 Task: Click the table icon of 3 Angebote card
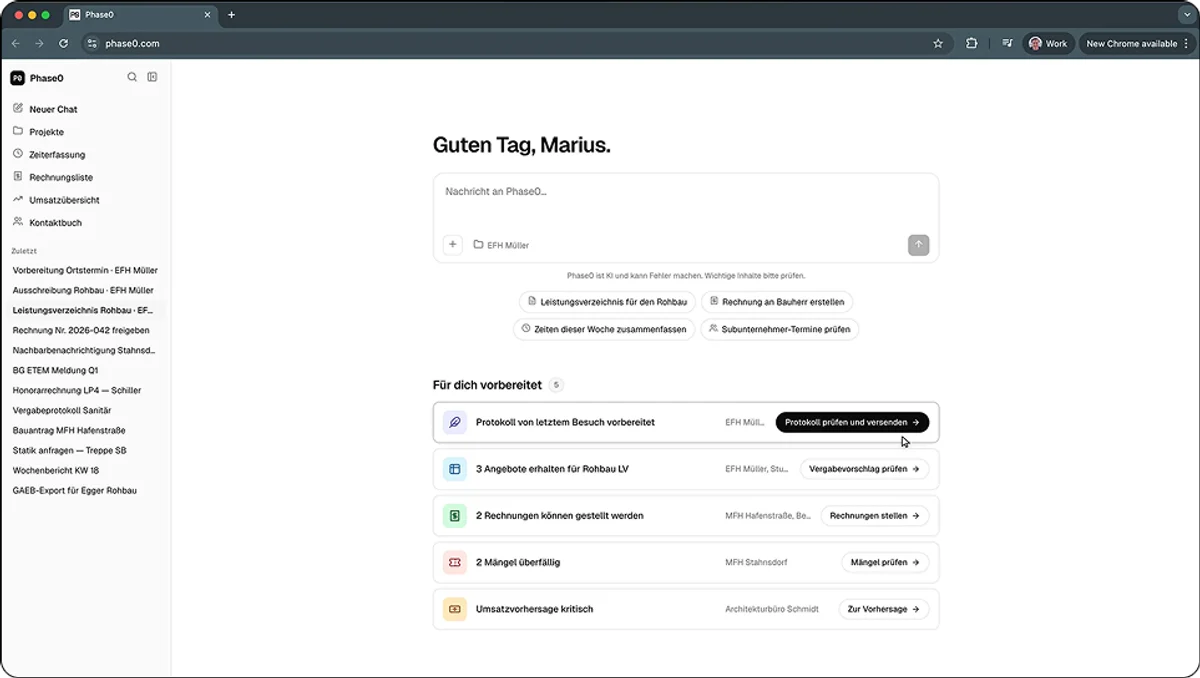coord(454,469)
